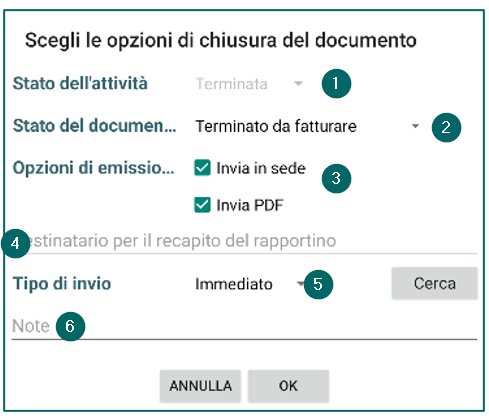Click the numbered marker 4 badge
This screenshot has height=418, width=489.
[15, 243]
